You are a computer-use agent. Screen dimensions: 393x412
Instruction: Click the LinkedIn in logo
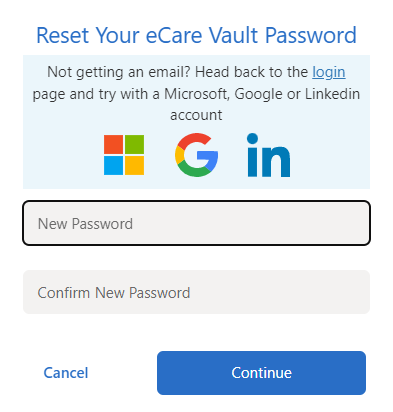268,155
